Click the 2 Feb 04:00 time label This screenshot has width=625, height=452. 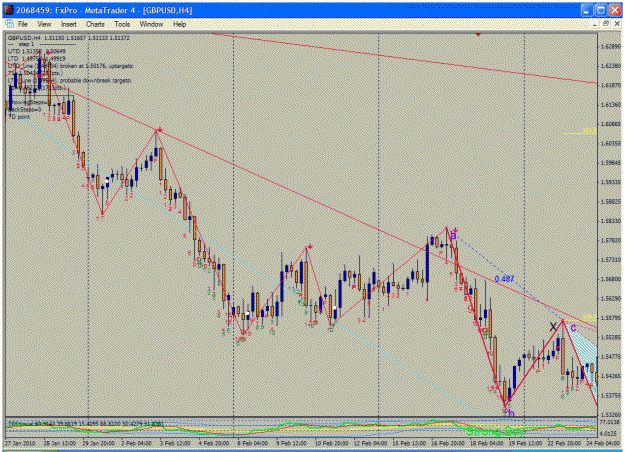[137, 443]
